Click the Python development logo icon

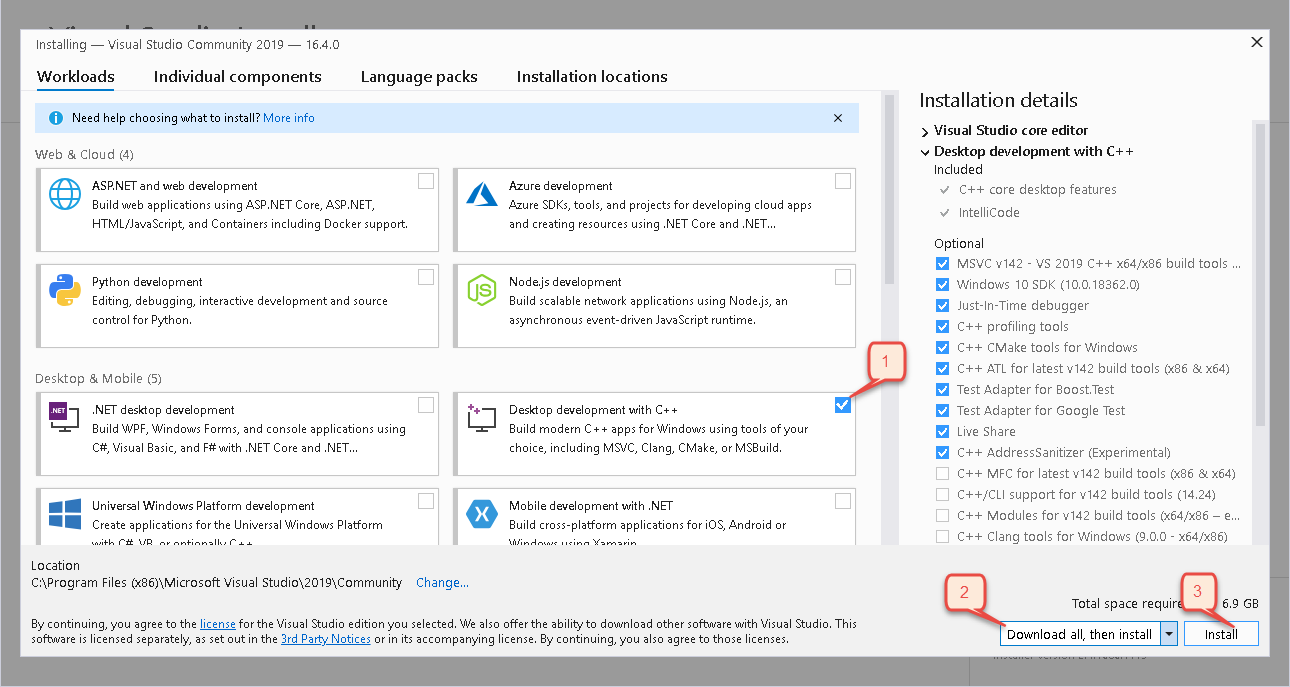pyautogui.click(x=65, y=291)
